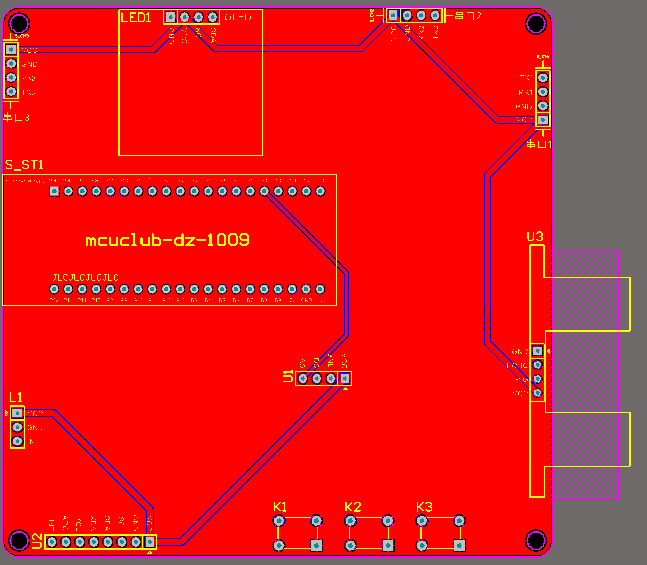Select the square pad of U2 header

pos(150,541)
